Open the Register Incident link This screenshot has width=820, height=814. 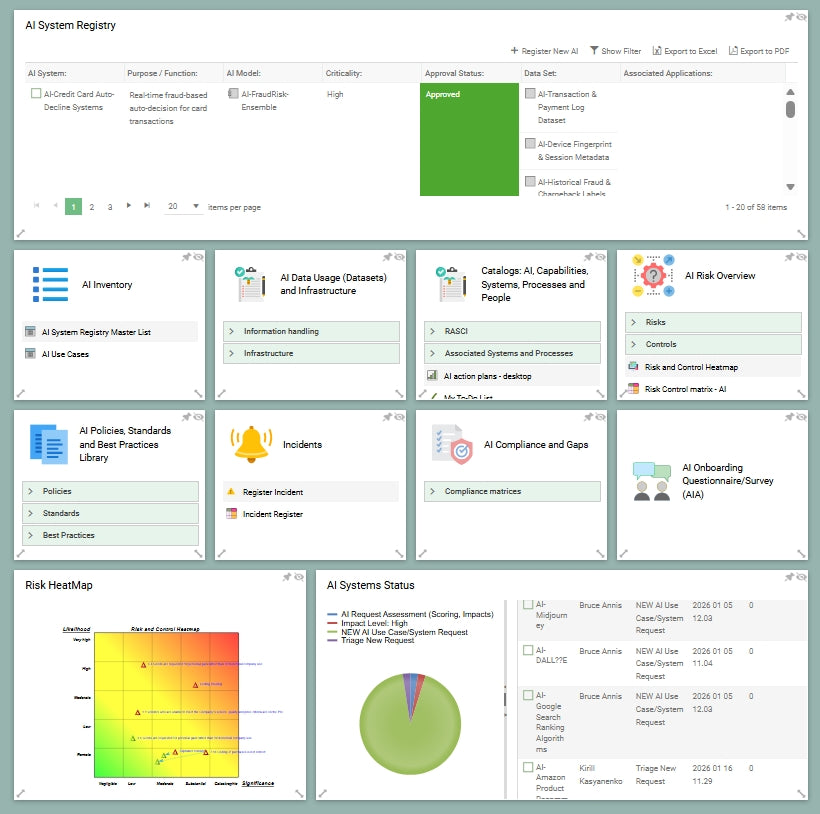click(273, 492)
